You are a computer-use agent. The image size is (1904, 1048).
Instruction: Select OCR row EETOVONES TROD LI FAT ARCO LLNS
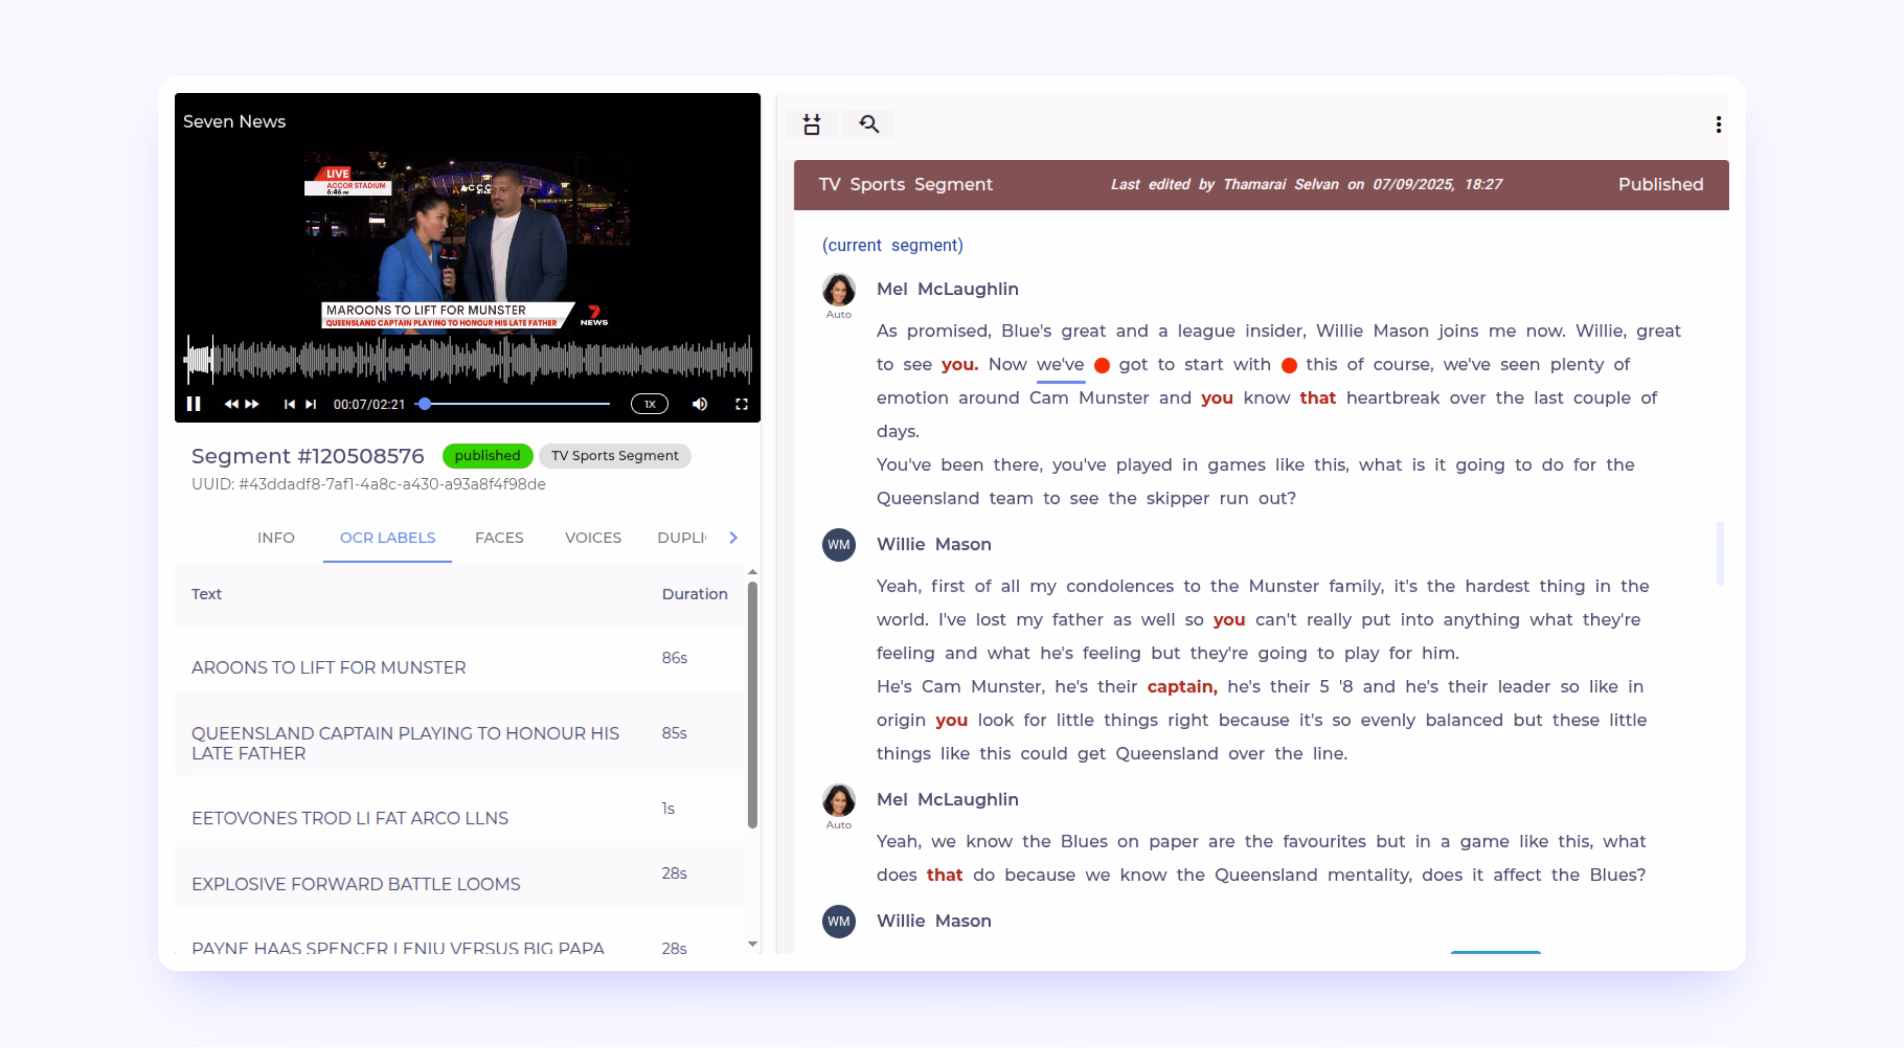click(x=460, y=809)
